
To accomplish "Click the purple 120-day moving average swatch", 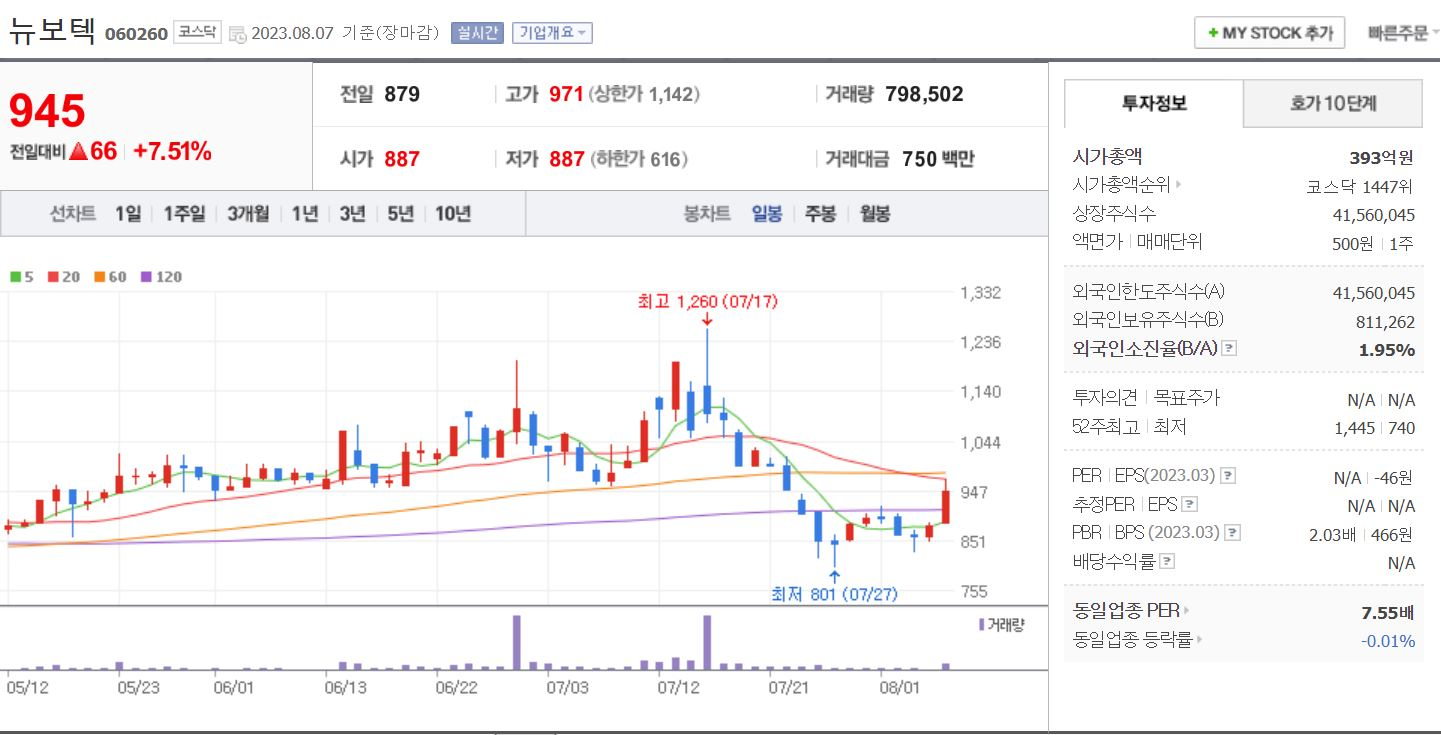I will (x=147, y=277).
